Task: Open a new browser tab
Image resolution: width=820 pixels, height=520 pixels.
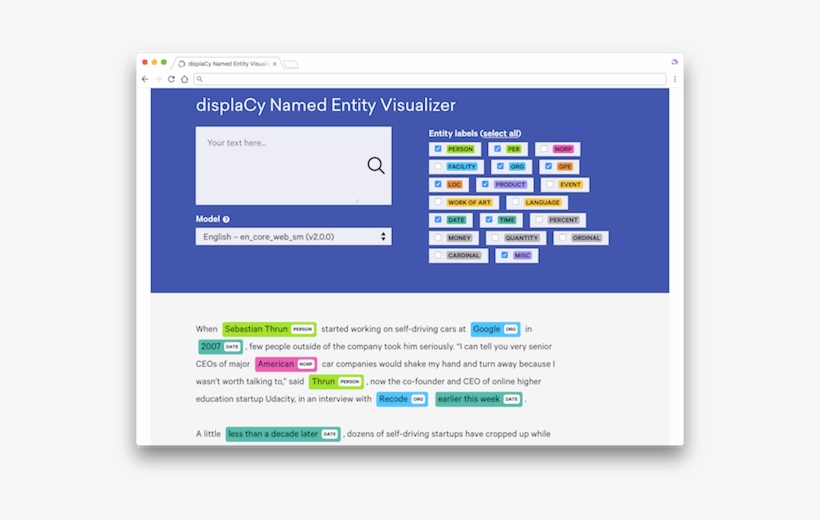Action: pyautogui.click(x=291, y=64)
